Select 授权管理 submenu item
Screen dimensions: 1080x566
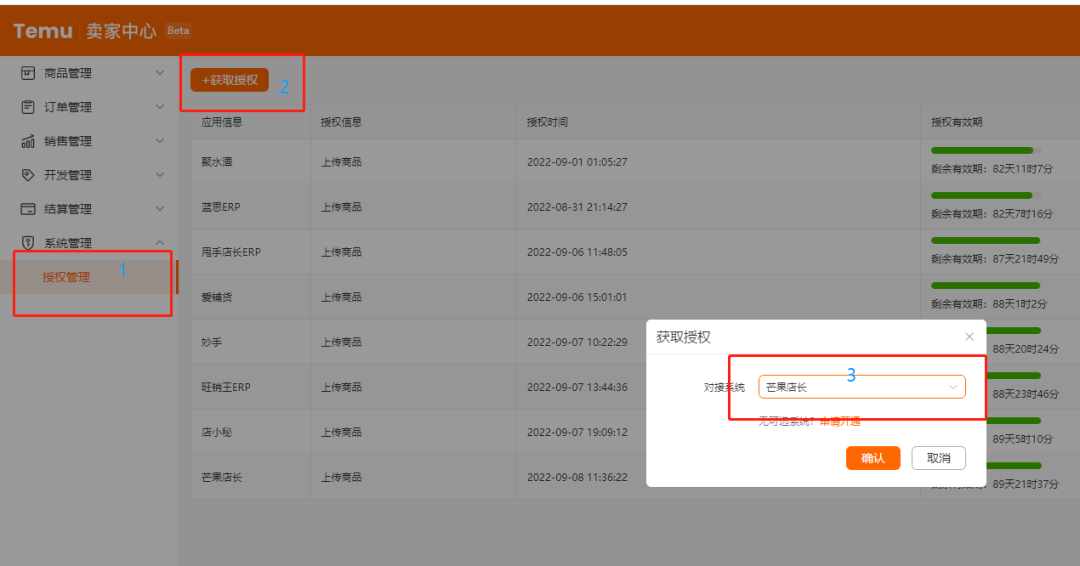[66, 277]
